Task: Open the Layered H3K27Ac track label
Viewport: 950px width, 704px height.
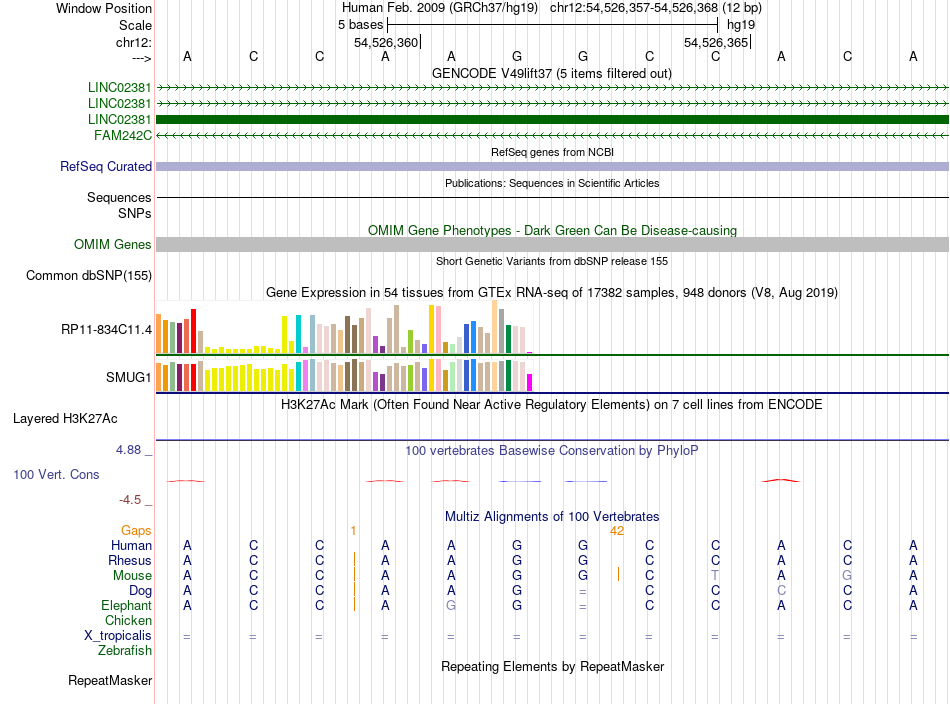Action: pyautogui.click(x=65, y=419)
